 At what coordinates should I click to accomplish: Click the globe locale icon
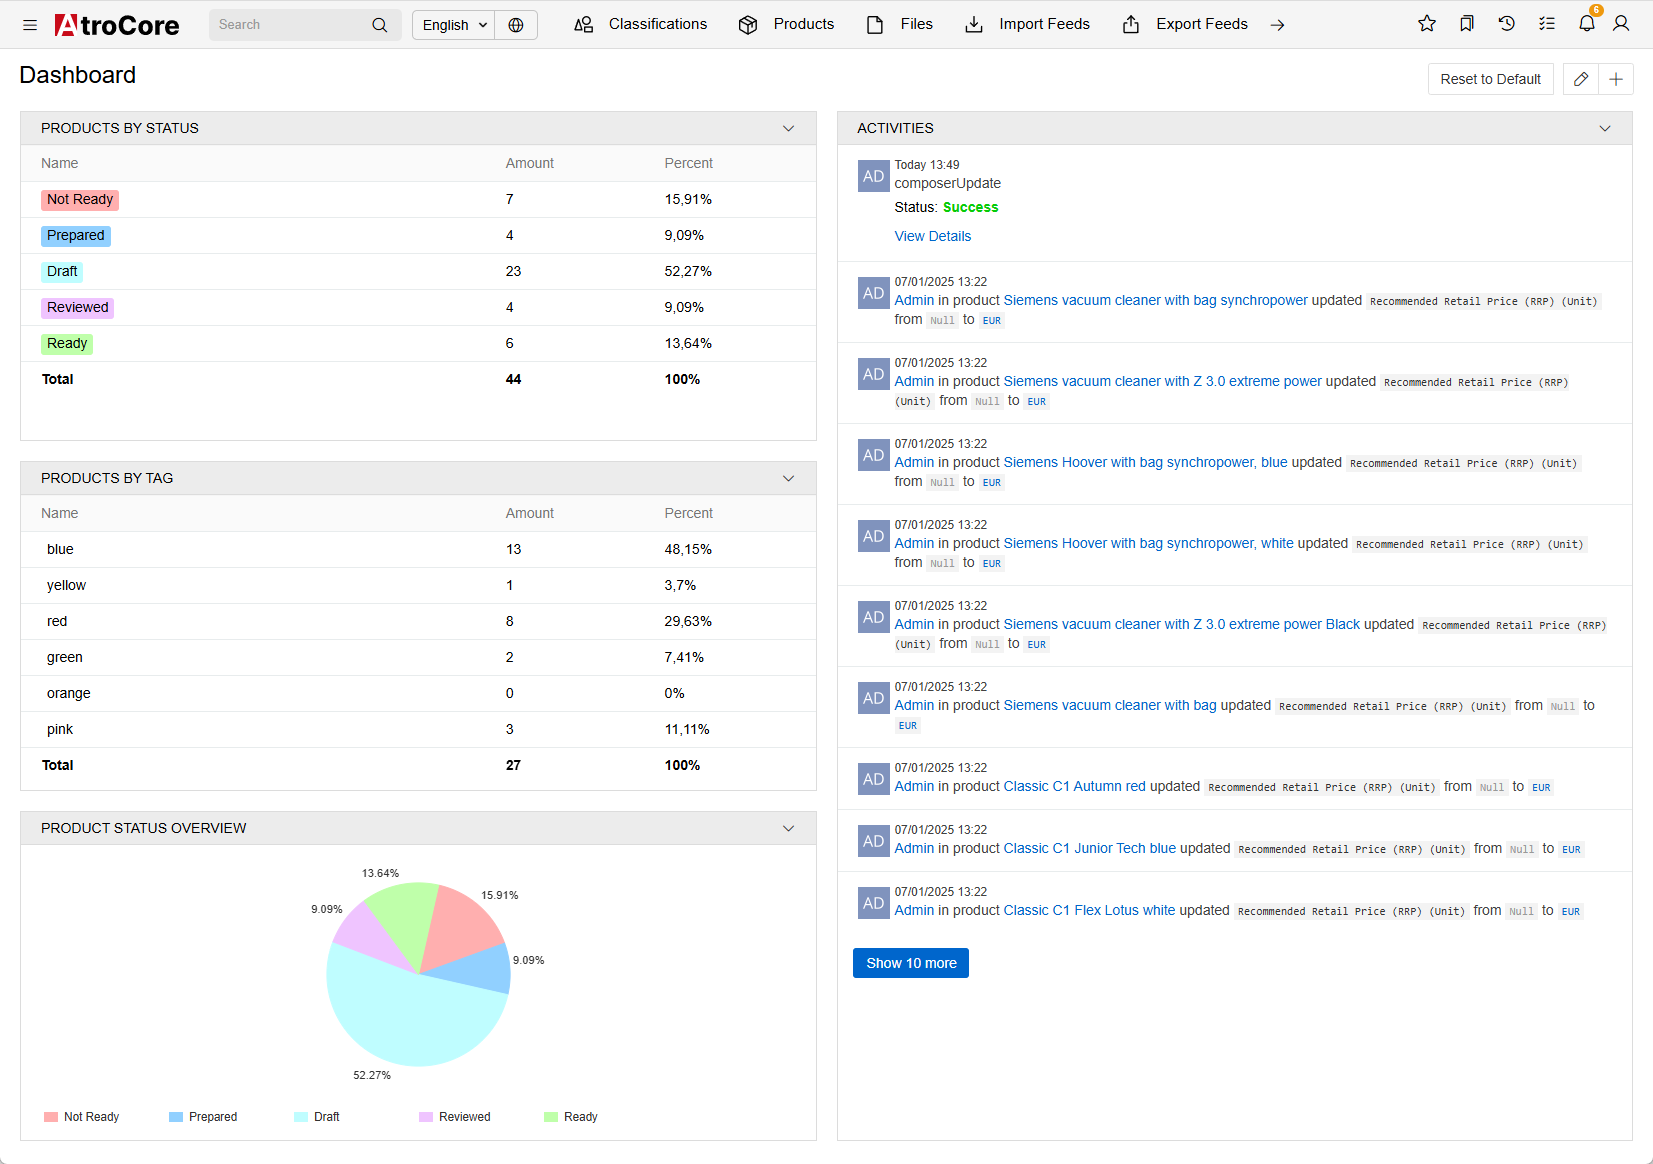click(516, 24)
